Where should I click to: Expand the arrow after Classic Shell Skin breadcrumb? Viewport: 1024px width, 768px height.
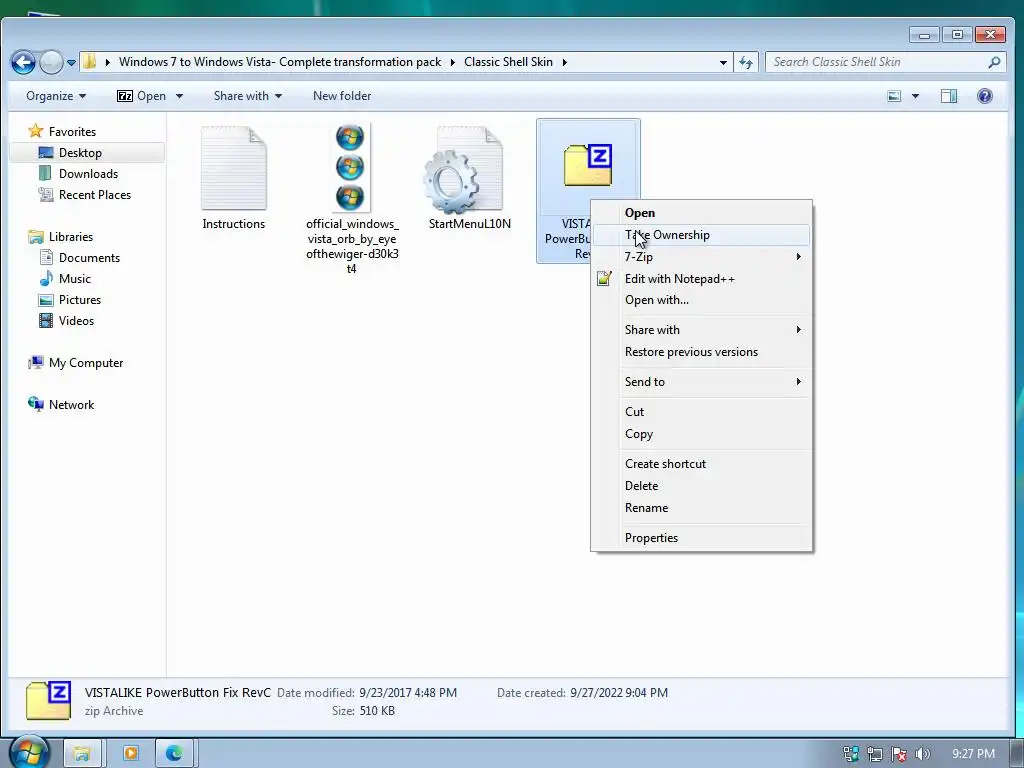click(x=564, y=62)
